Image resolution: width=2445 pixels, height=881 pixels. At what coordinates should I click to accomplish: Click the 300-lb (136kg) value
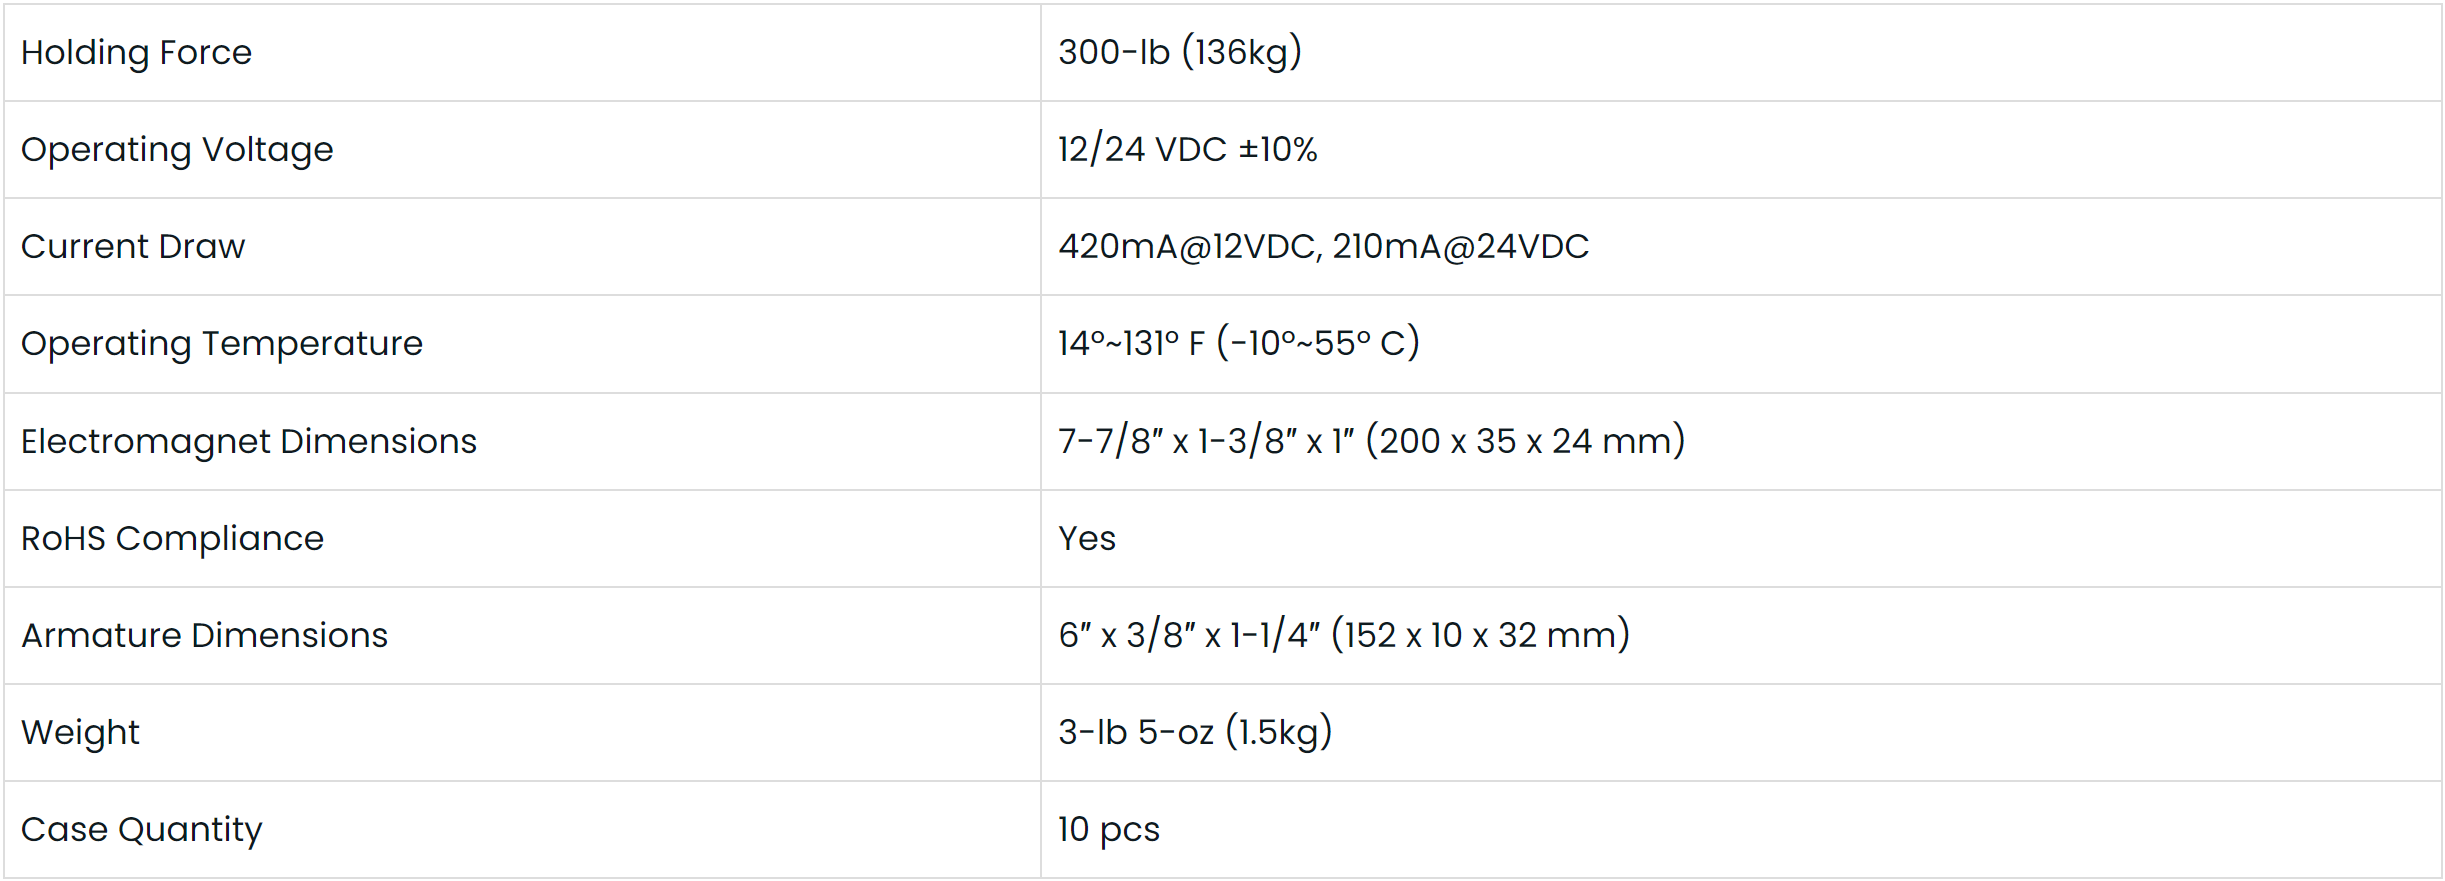[x=1180, y=52]
